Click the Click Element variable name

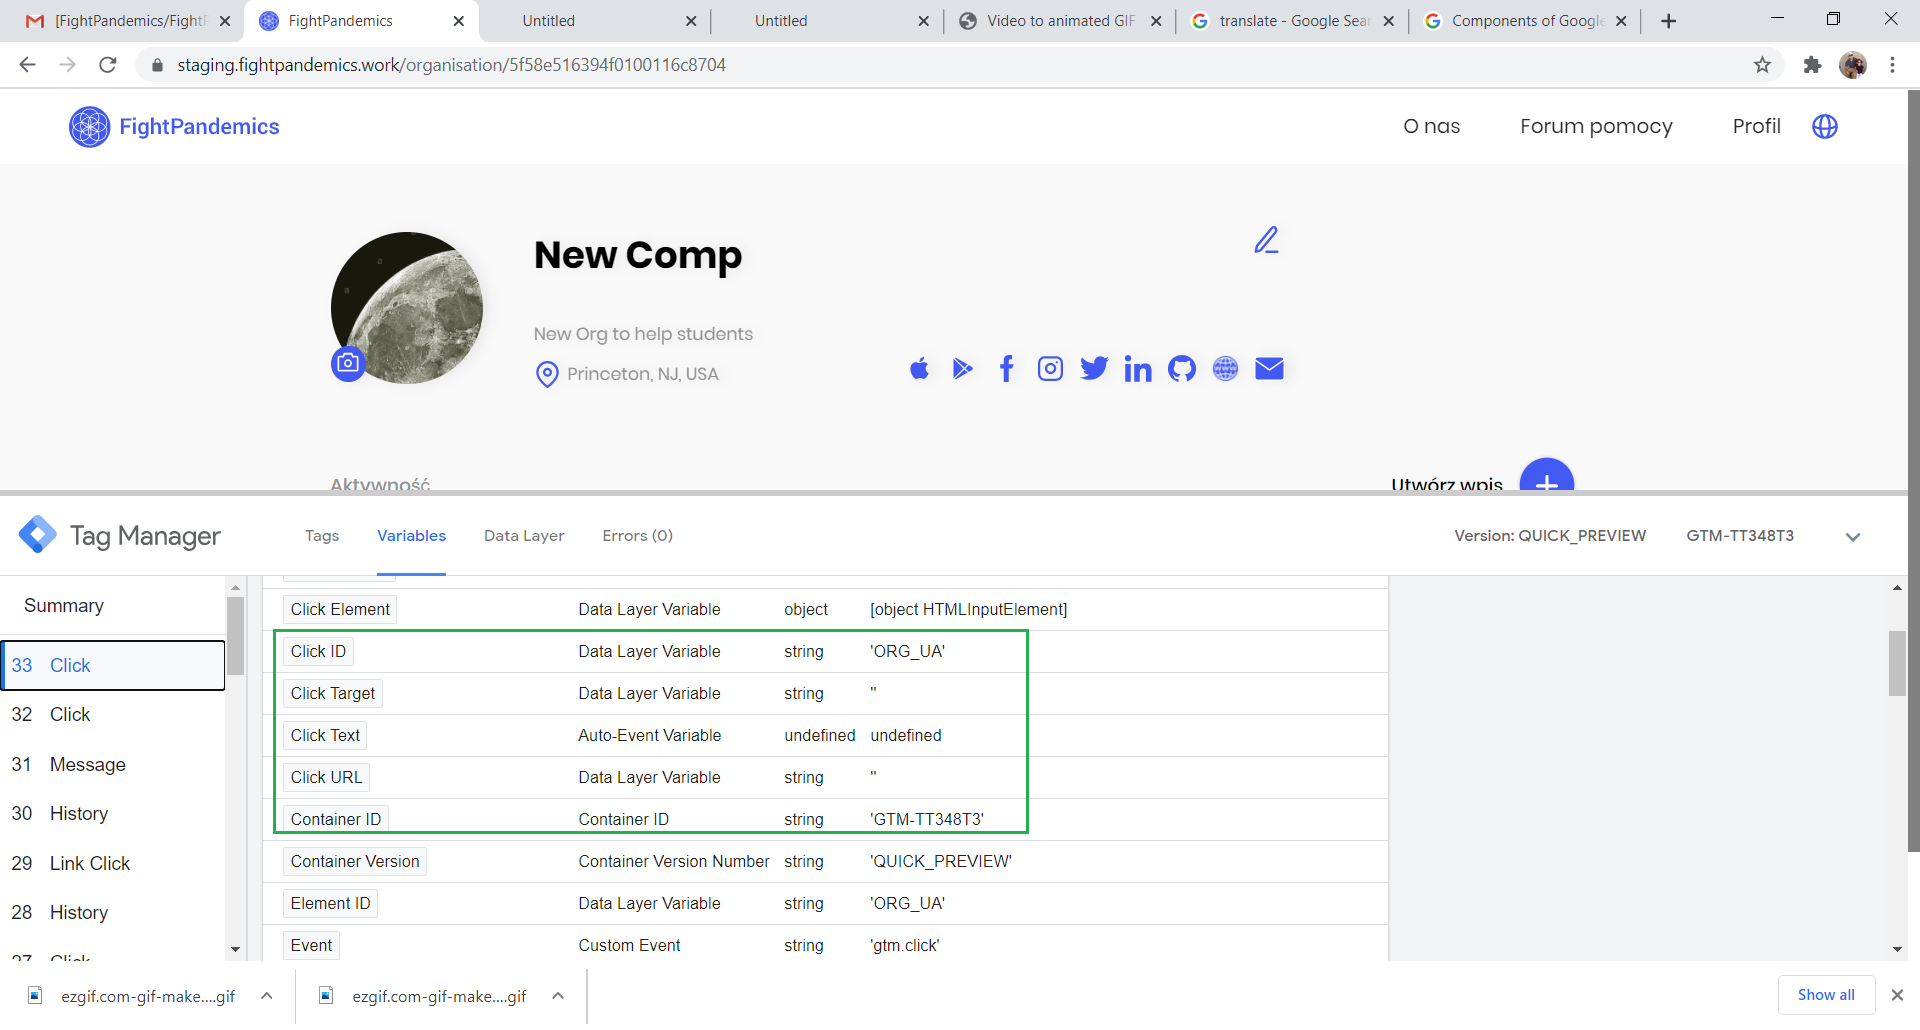(x=340, y=610)
